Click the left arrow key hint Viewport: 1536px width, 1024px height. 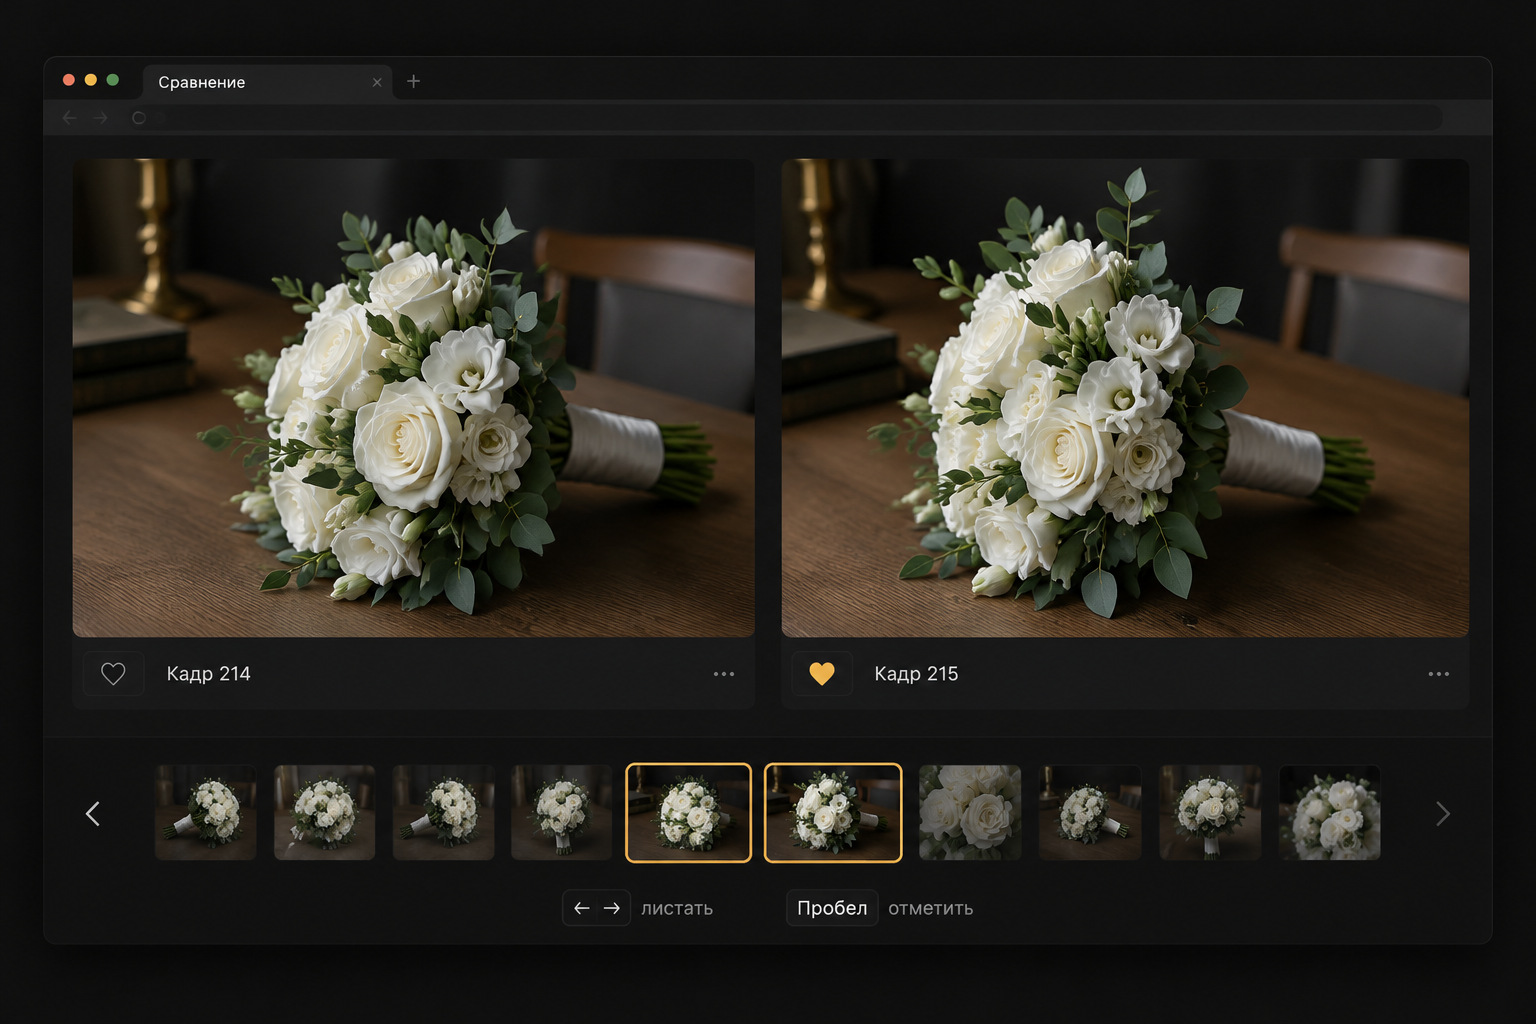[x=581, y=908]
